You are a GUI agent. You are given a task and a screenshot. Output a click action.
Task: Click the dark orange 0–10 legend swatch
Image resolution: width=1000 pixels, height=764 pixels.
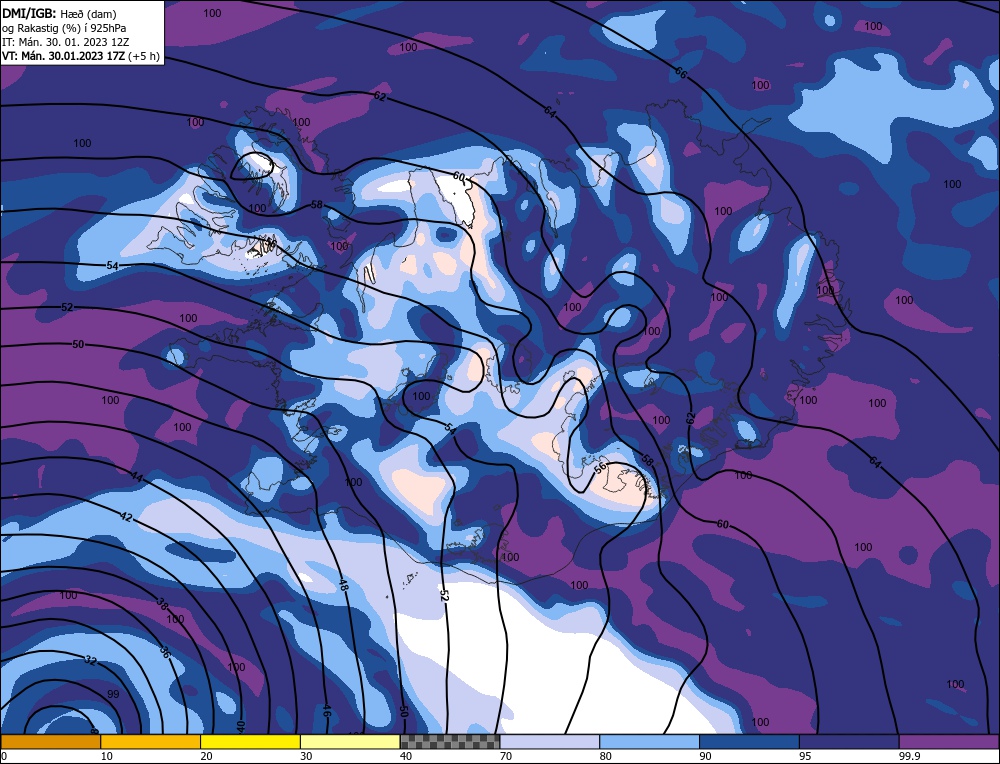click(50, 742)
